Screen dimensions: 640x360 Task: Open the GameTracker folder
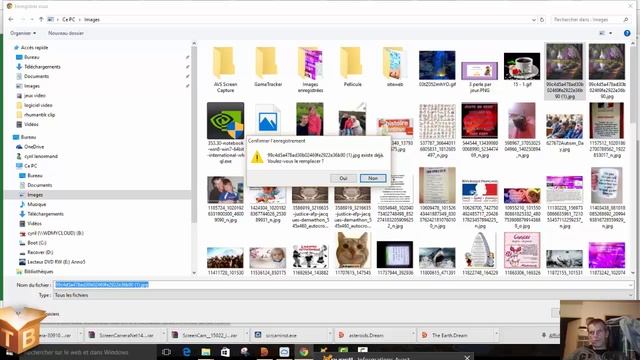pyautogui.click(x=268, y=67)
